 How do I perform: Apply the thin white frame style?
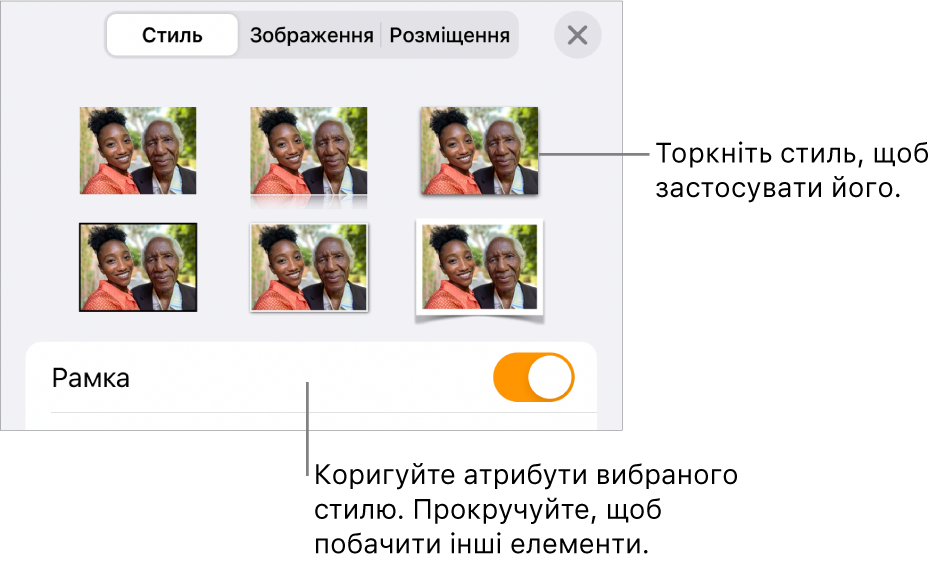(308, 268)
